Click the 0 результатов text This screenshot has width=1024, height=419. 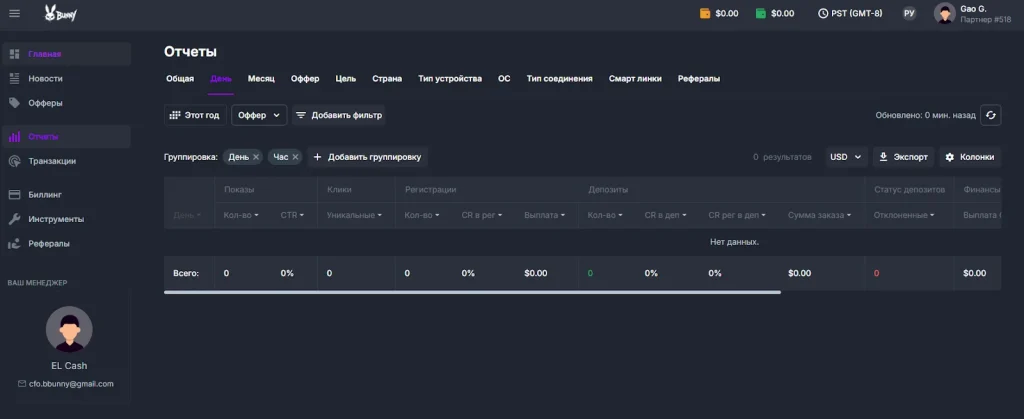(782, 157)
